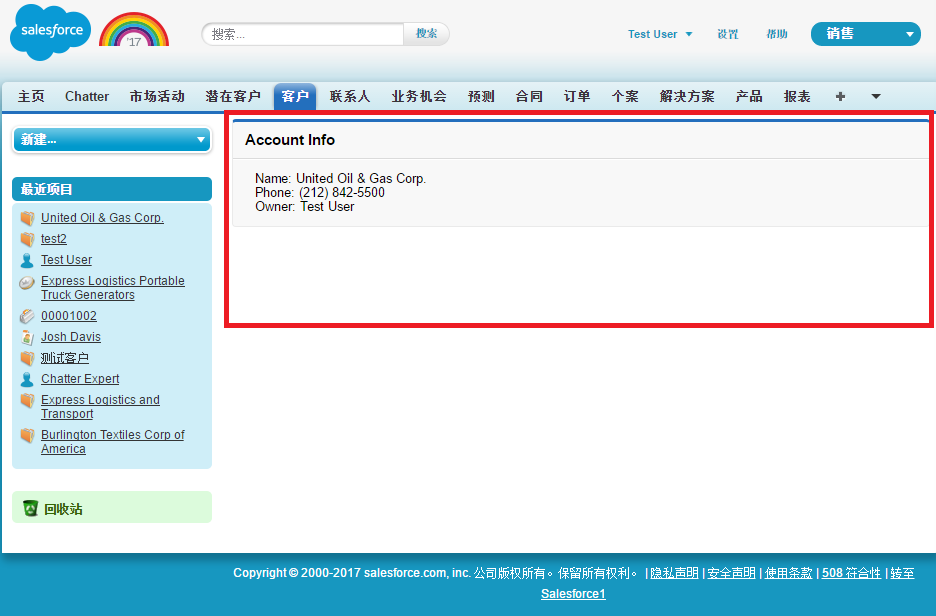Screen dimensions: 936x616
Task: Click the Name: United Oil & Gas Corp. line
Action: 340,178
